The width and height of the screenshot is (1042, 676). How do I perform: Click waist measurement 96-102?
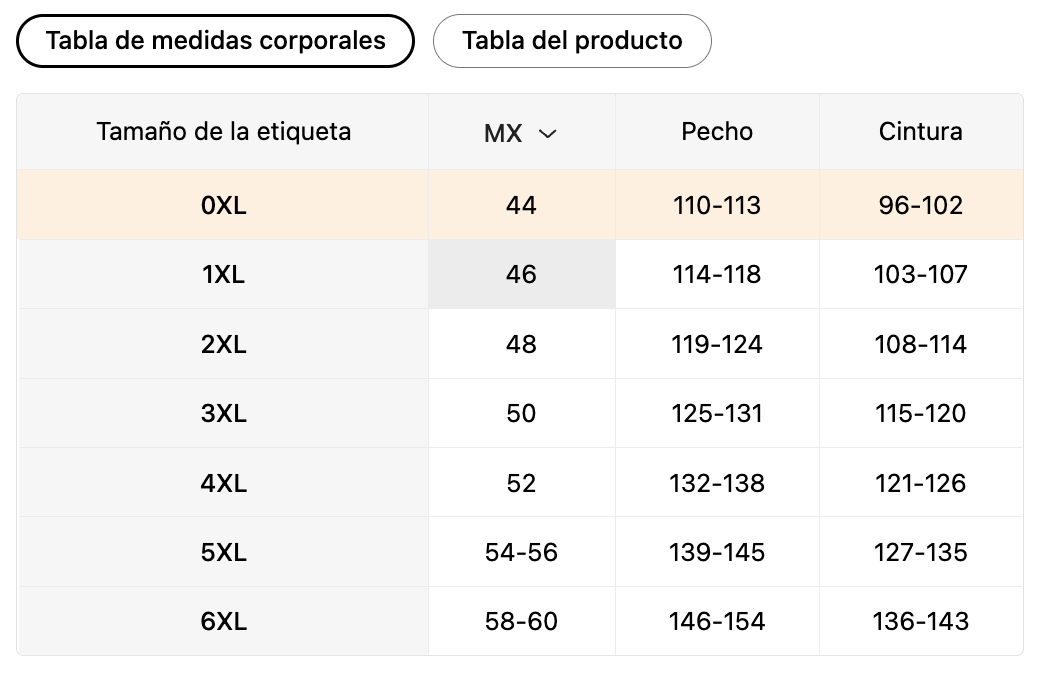click(x=920, y=204)
